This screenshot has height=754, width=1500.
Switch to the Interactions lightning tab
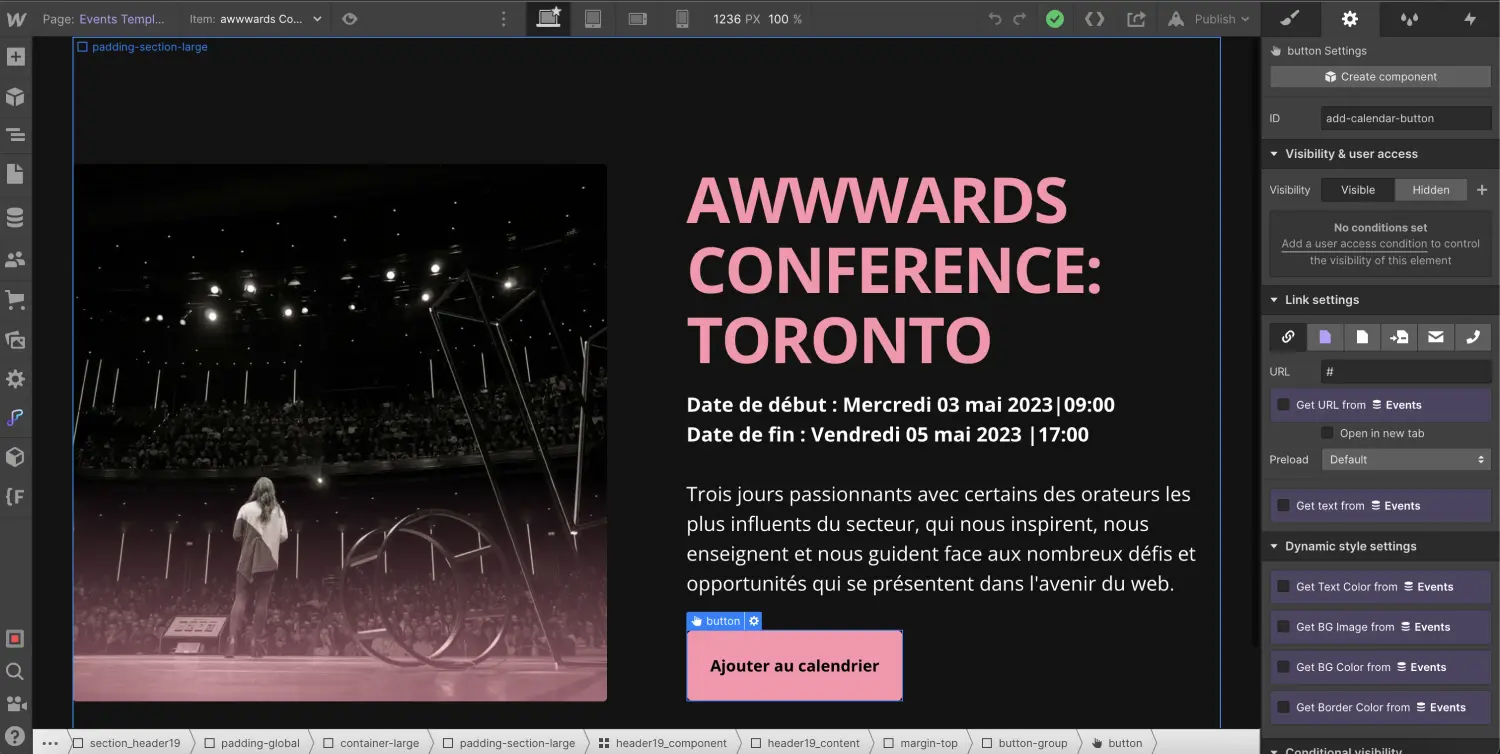click(x=1470, y=18)
